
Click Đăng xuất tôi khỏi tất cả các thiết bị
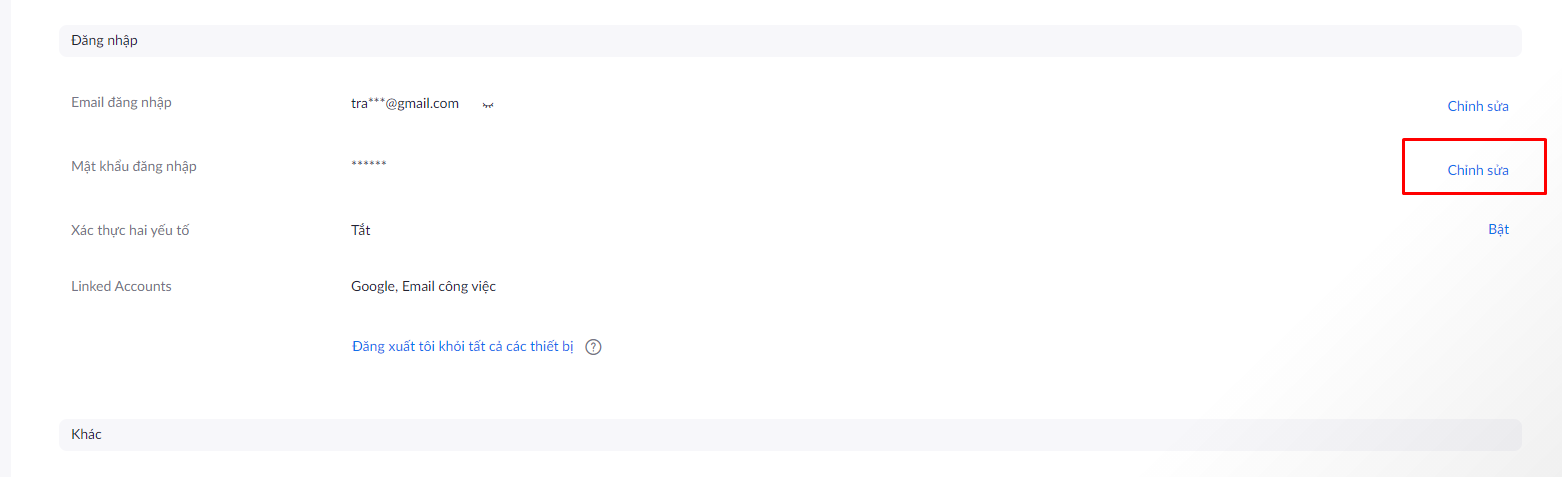pos(463,346)
